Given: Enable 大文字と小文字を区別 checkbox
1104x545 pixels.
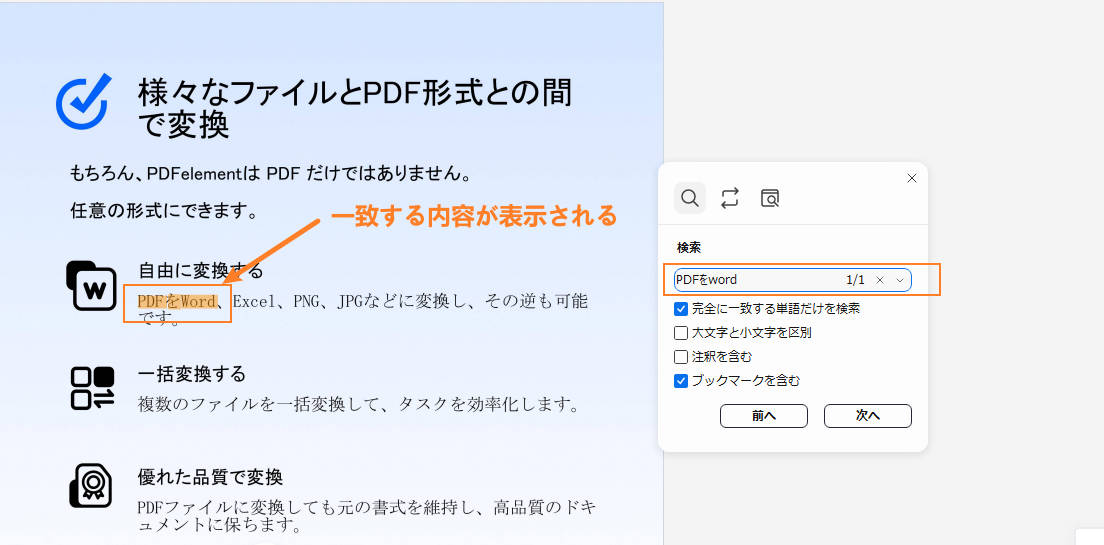Looking at the screenshot, I should [681, 333].
